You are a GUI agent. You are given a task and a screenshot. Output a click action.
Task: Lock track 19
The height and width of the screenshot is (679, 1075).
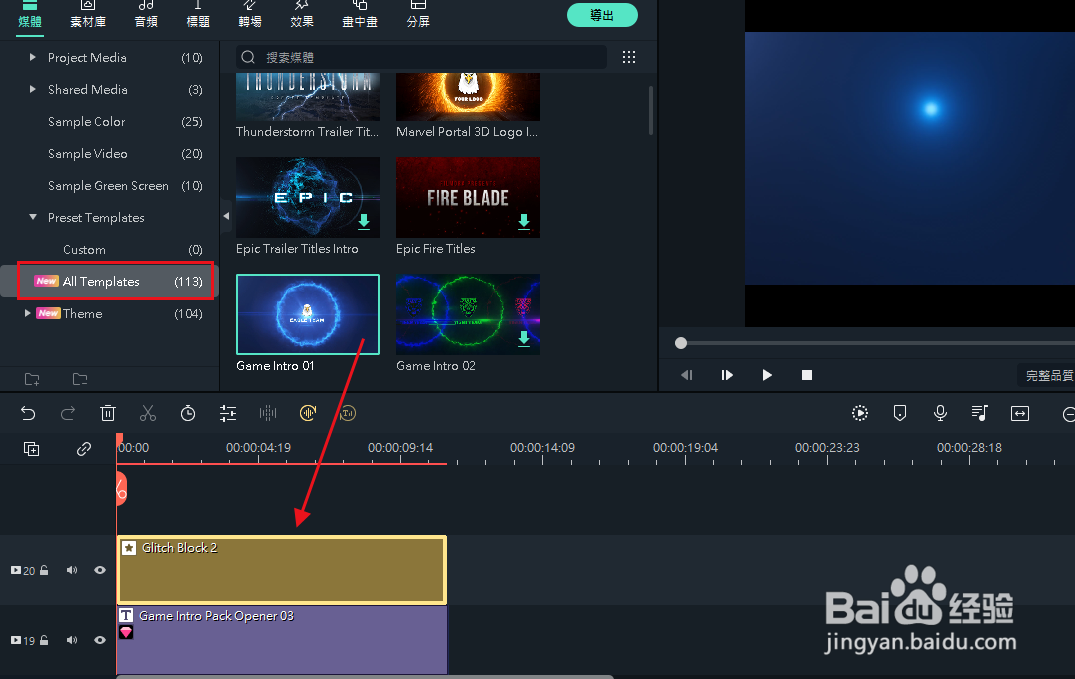coord(45,641)
